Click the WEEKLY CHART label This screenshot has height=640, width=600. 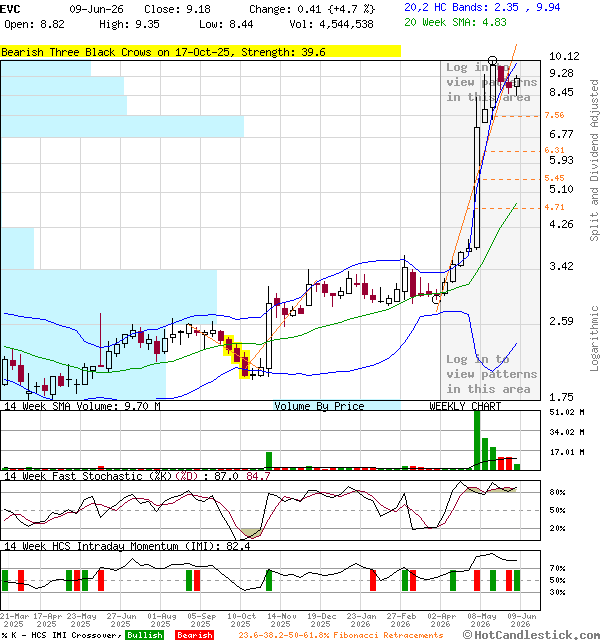coord(465,406)
